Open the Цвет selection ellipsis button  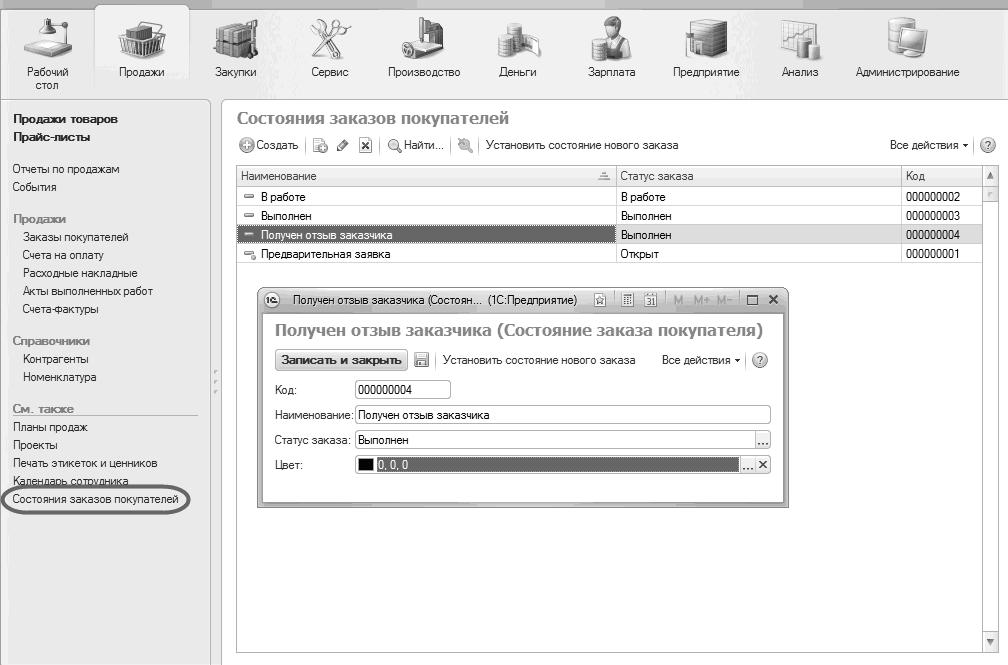[x=747, y=465]
